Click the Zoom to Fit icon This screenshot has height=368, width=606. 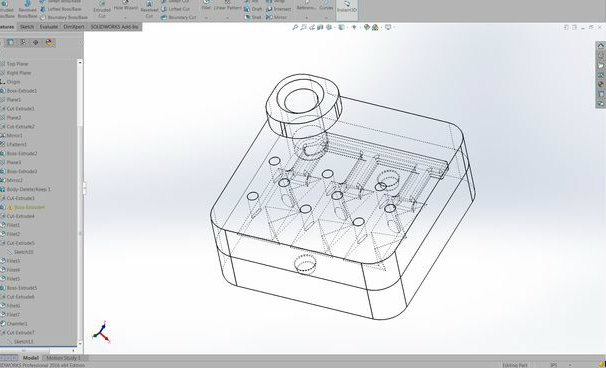(x=295, y=27)
